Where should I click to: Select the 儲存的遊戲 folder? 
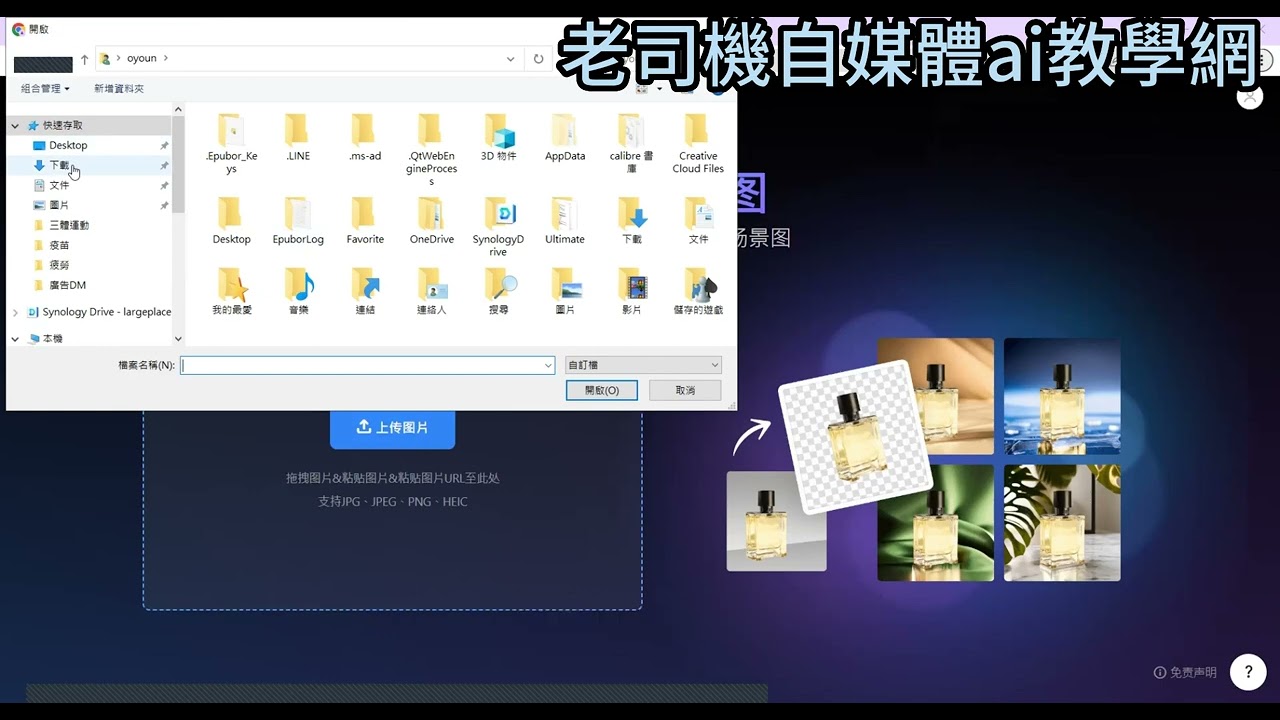point(698,292)
